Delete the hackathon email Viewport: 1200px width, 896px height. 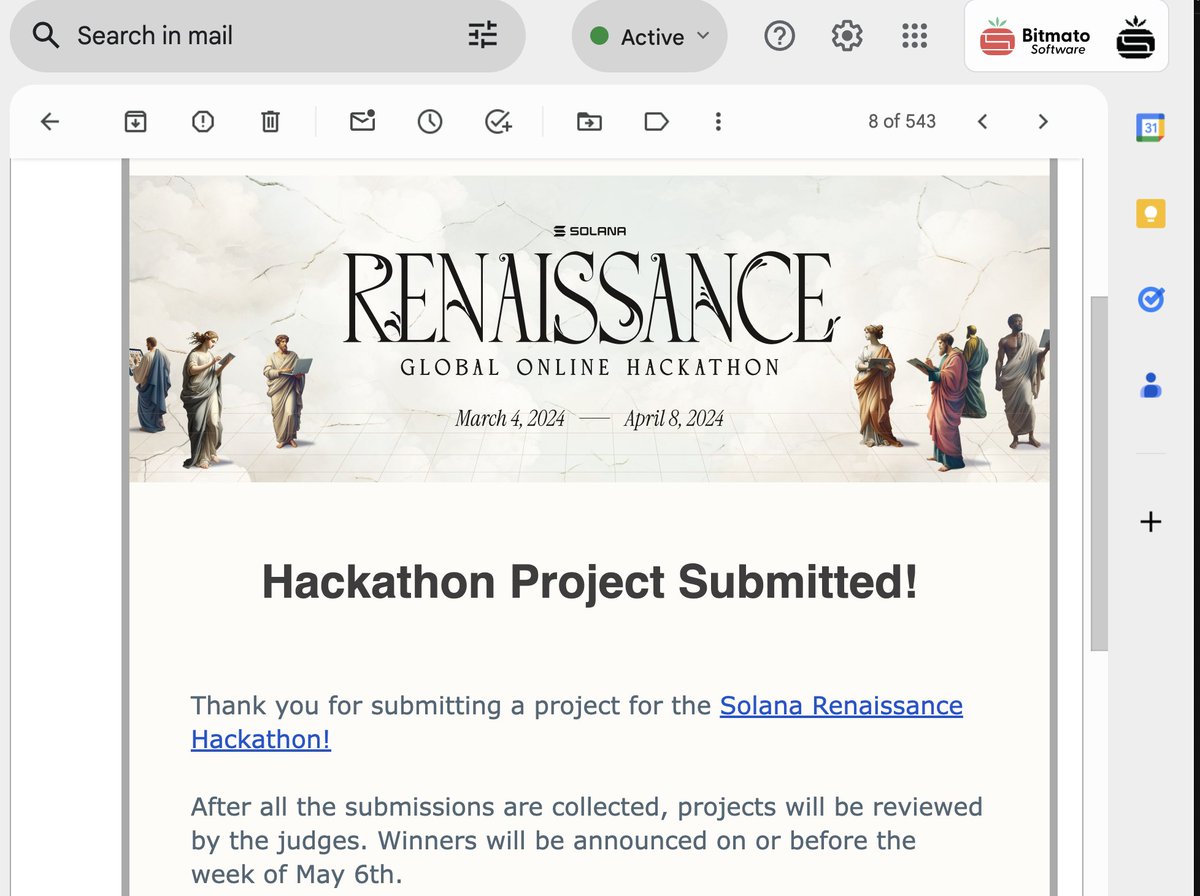coord(268,121)
